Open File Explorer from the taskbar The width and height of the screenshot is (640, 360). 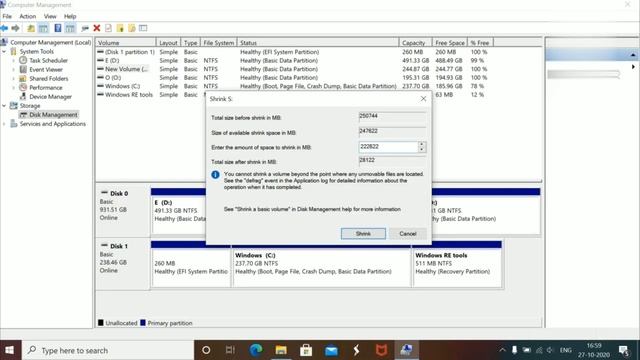(x=281, y=350)
